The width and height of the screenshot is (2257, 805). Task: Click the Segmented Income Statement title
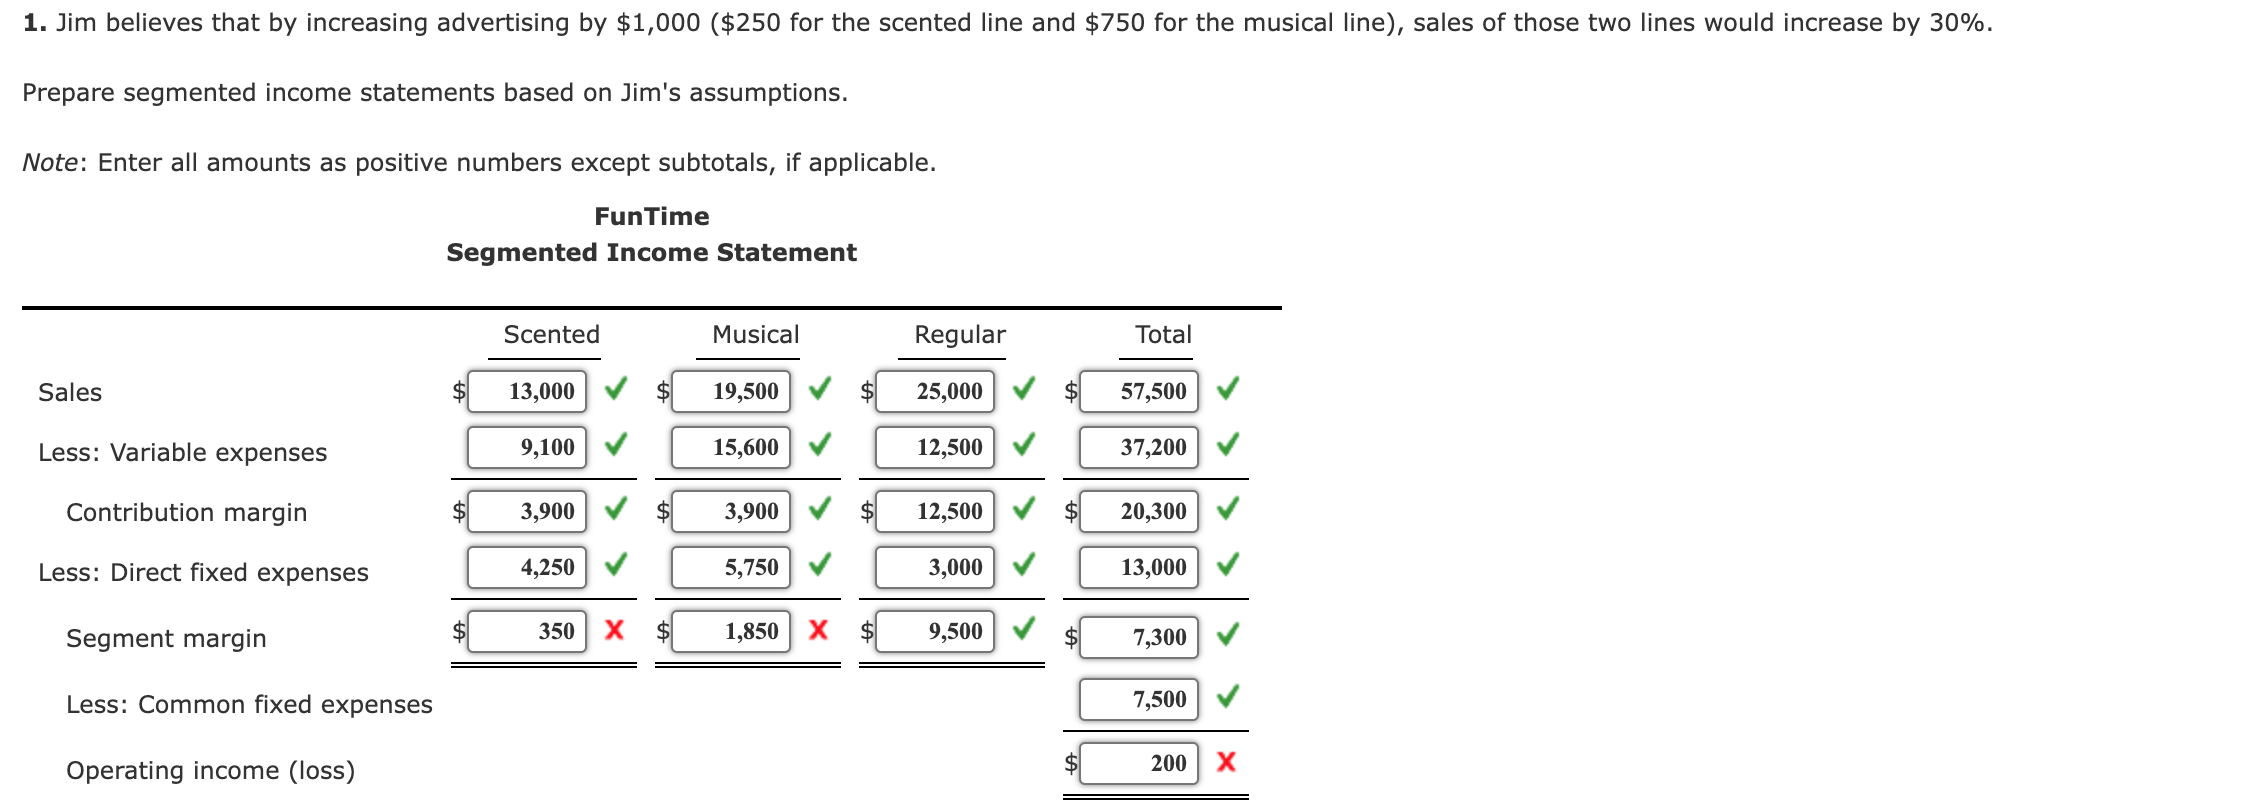[651, 252]
